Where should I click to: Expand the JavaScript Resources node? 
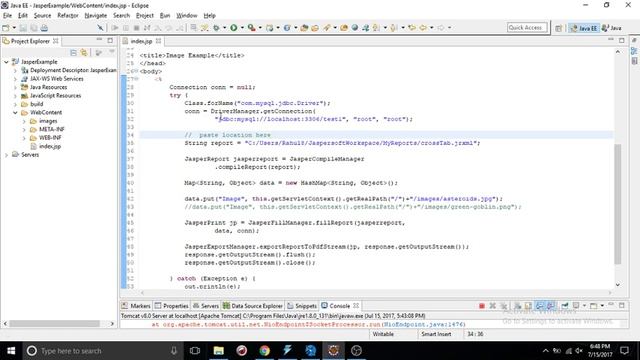point(15,96)
